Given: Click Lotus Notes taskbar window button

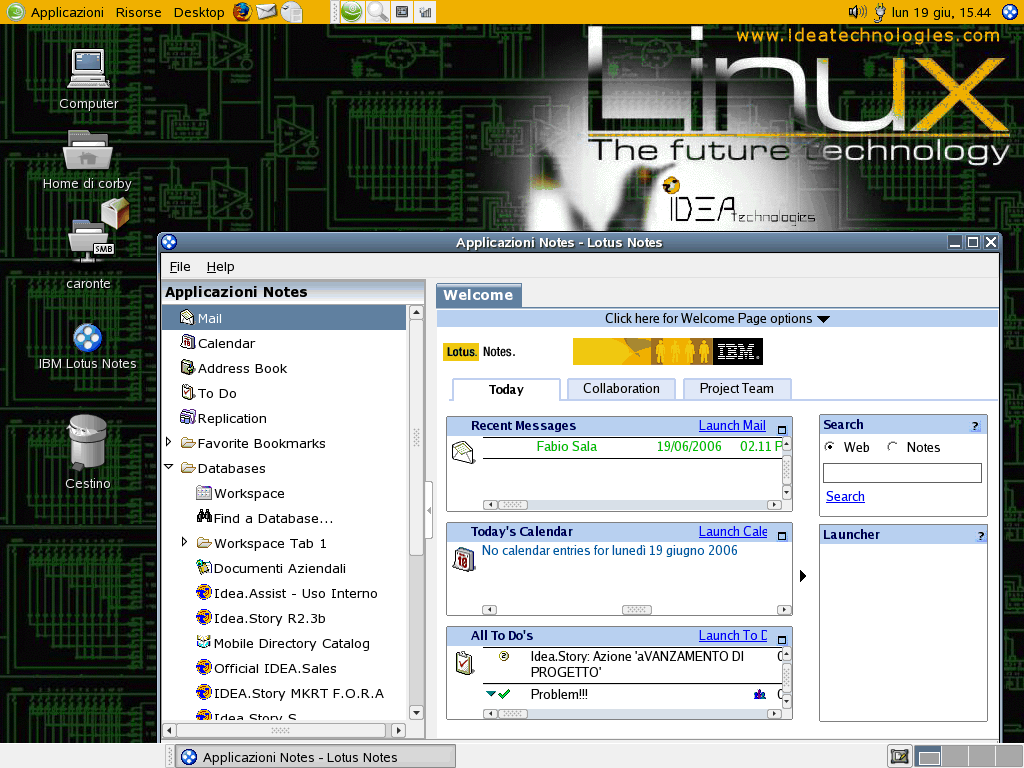Looking at the screenshot, I should 316,757.
